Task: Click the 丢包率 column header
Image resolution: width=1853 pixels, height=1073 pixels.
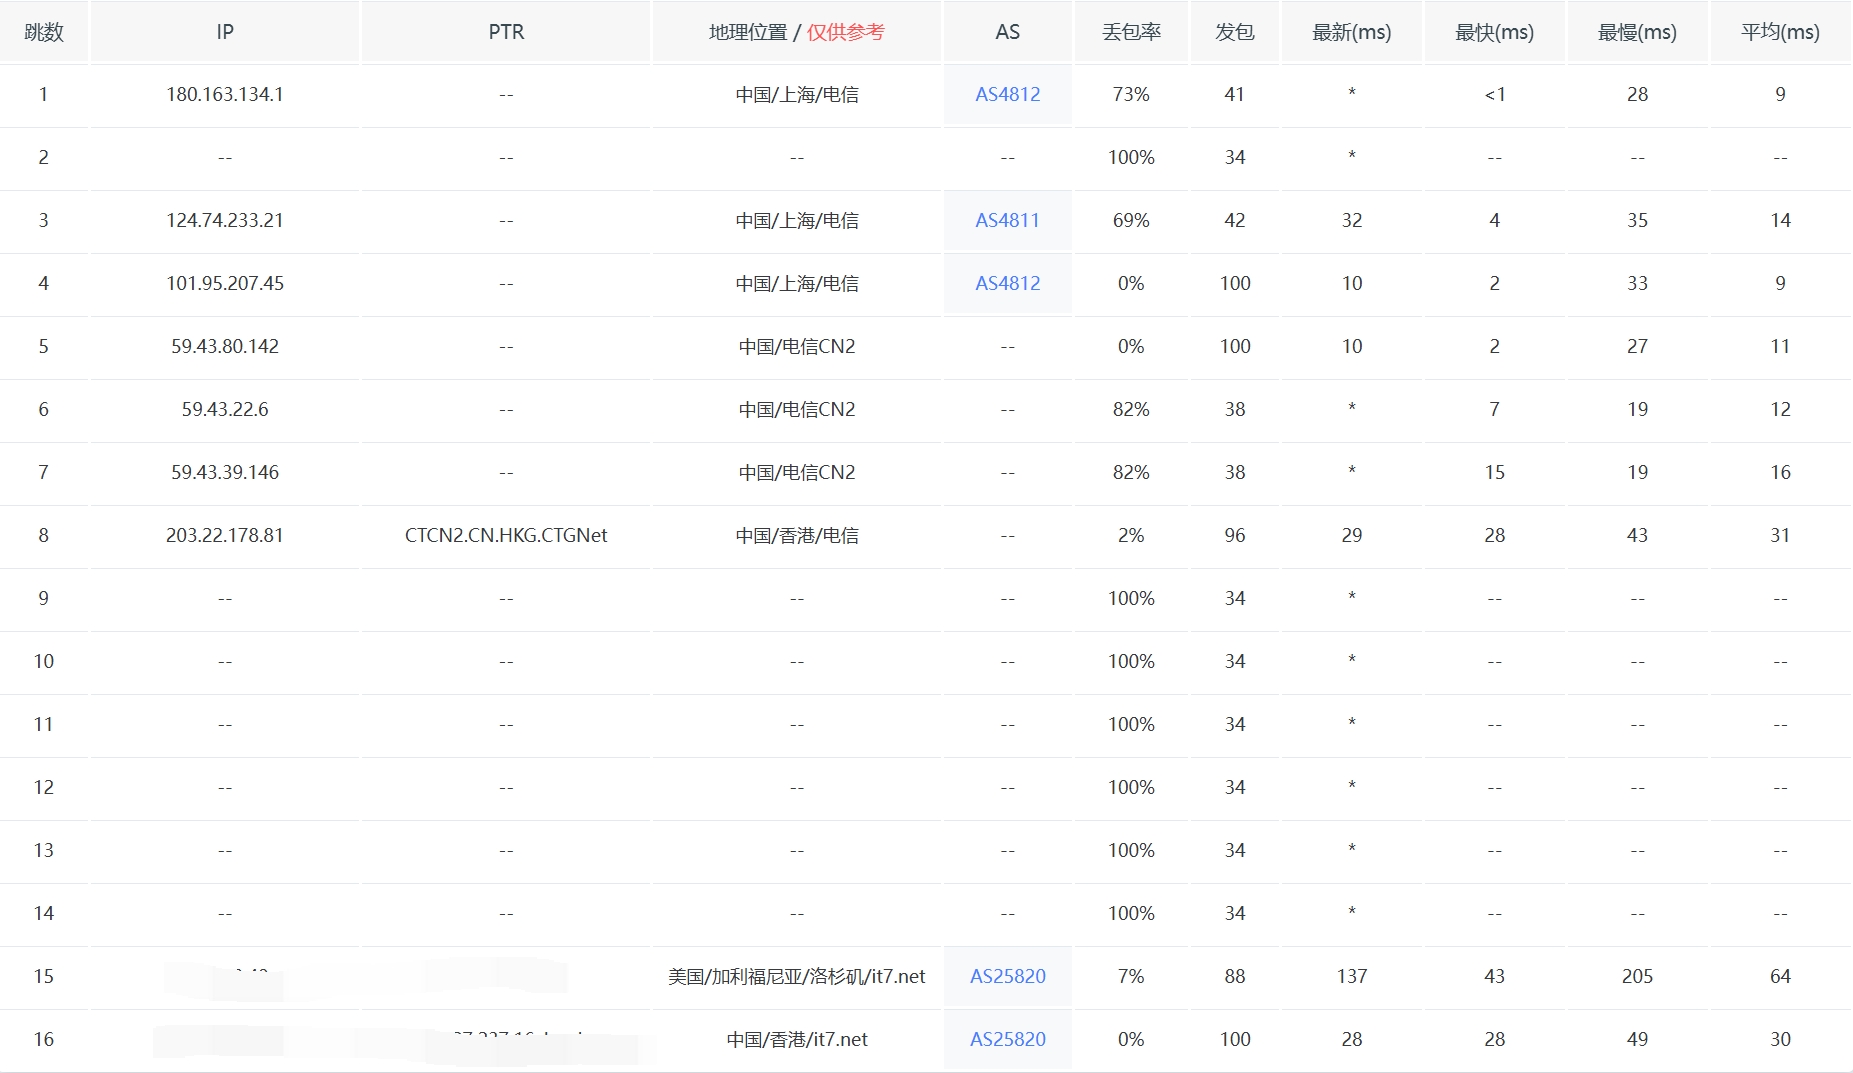Action: click(x=1131, y=32)
